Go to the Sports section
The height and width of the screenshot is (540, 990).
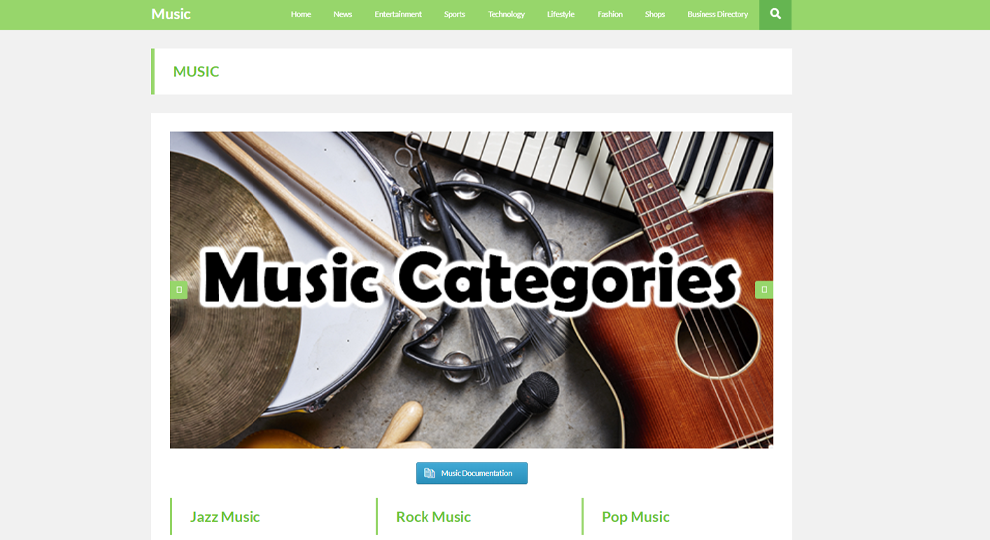click(x=454, y=14)
